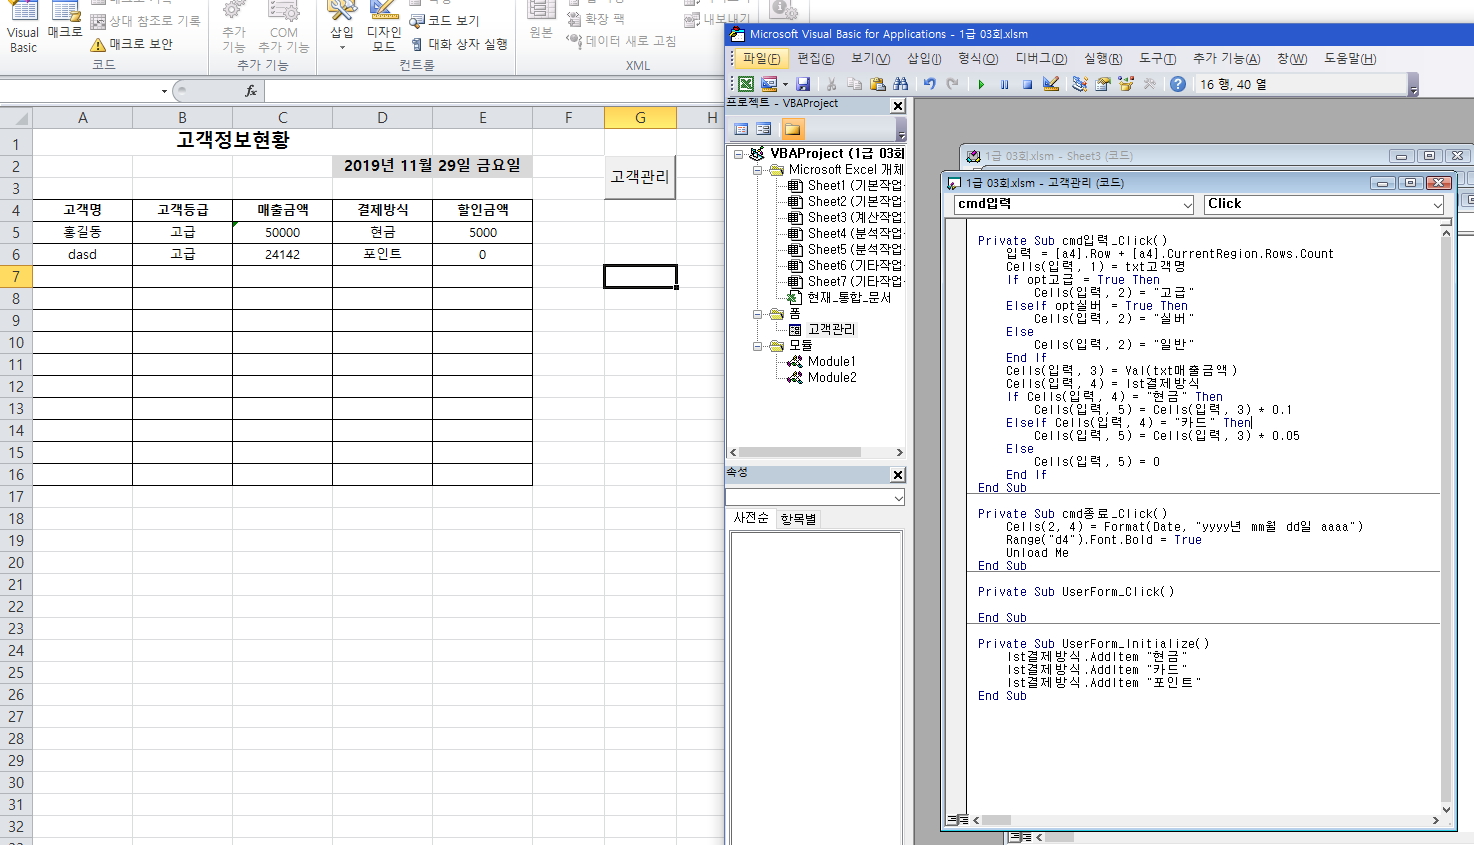Switch to the 항목별 properties tab
The height and width of the screenshot is (845, 1474).
(798, 519)
